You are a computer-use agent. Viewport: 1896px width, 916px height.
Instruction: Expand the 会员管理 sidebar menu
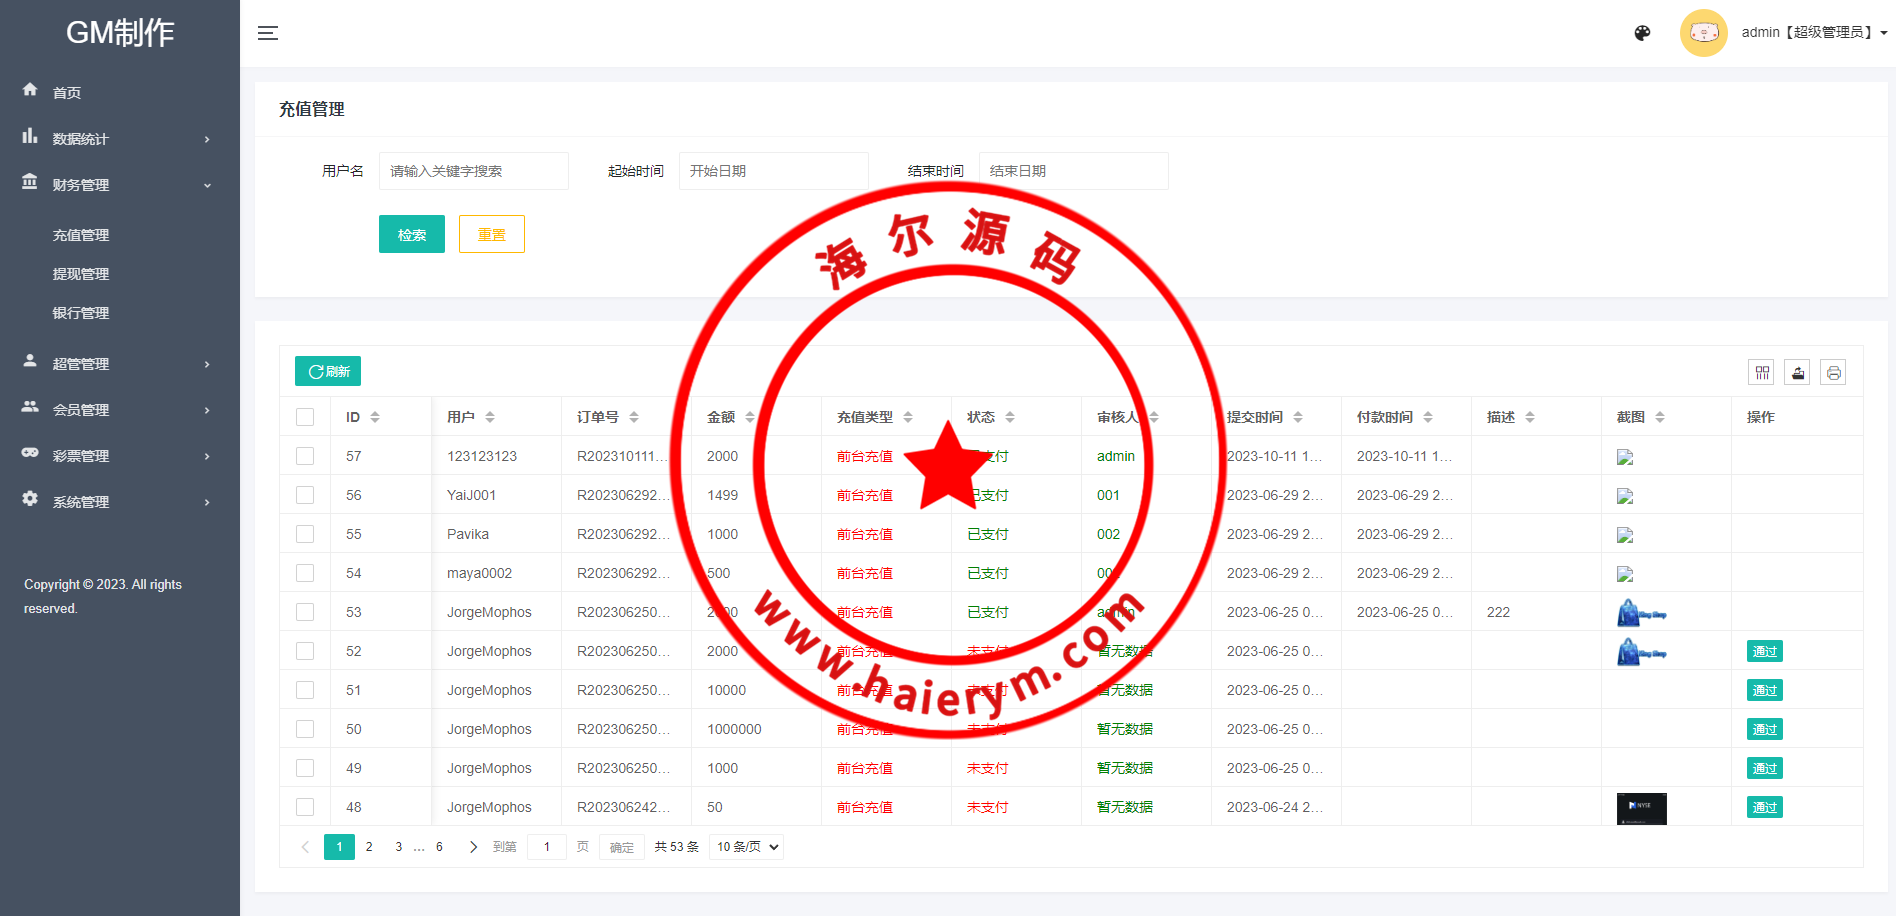120,410
